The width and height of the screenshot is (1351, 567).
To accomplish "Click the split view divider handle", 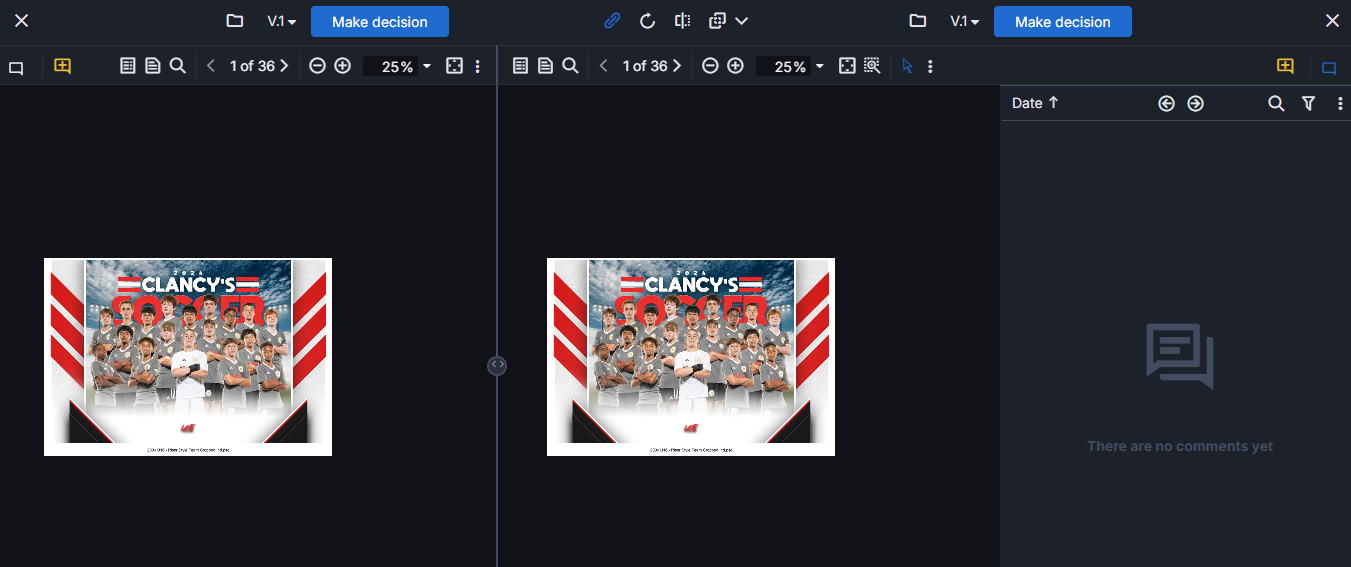I will click(497, 366).
